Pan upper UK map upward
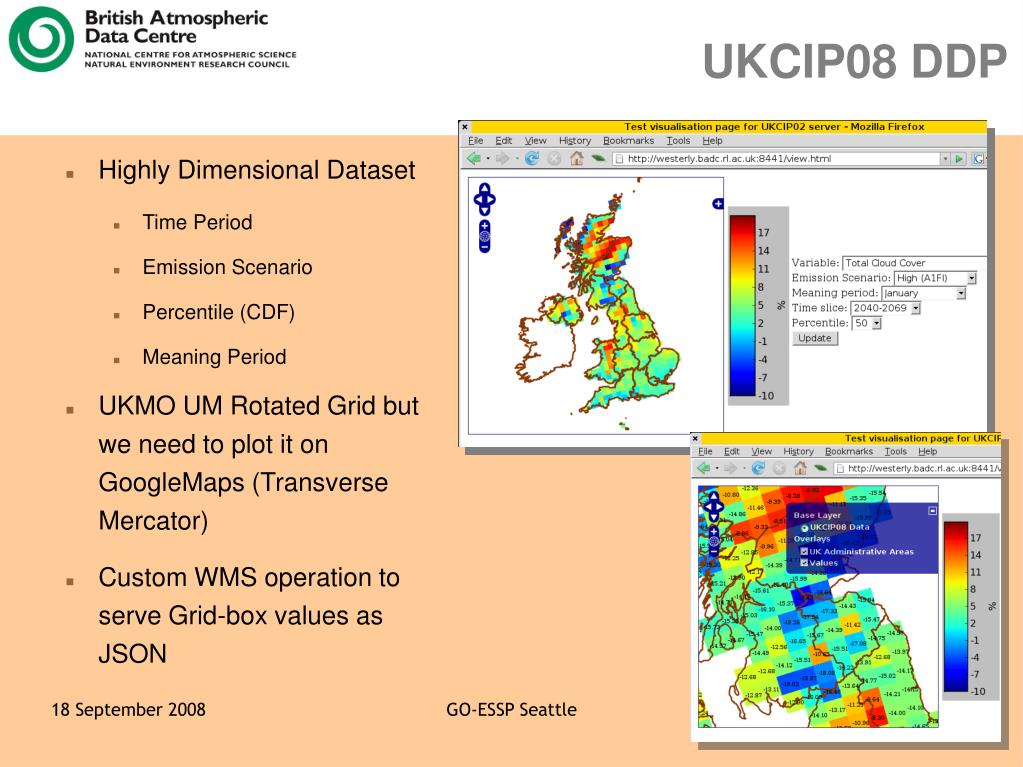The width and height of the screenshot is (1023, 767). point(485,188)
